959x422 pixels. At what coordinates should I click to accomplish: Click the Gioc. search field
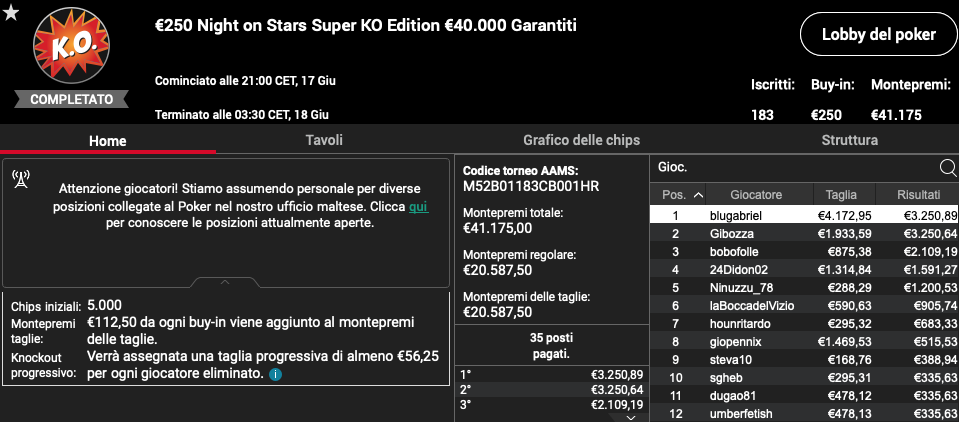click(x=795, y=167)
